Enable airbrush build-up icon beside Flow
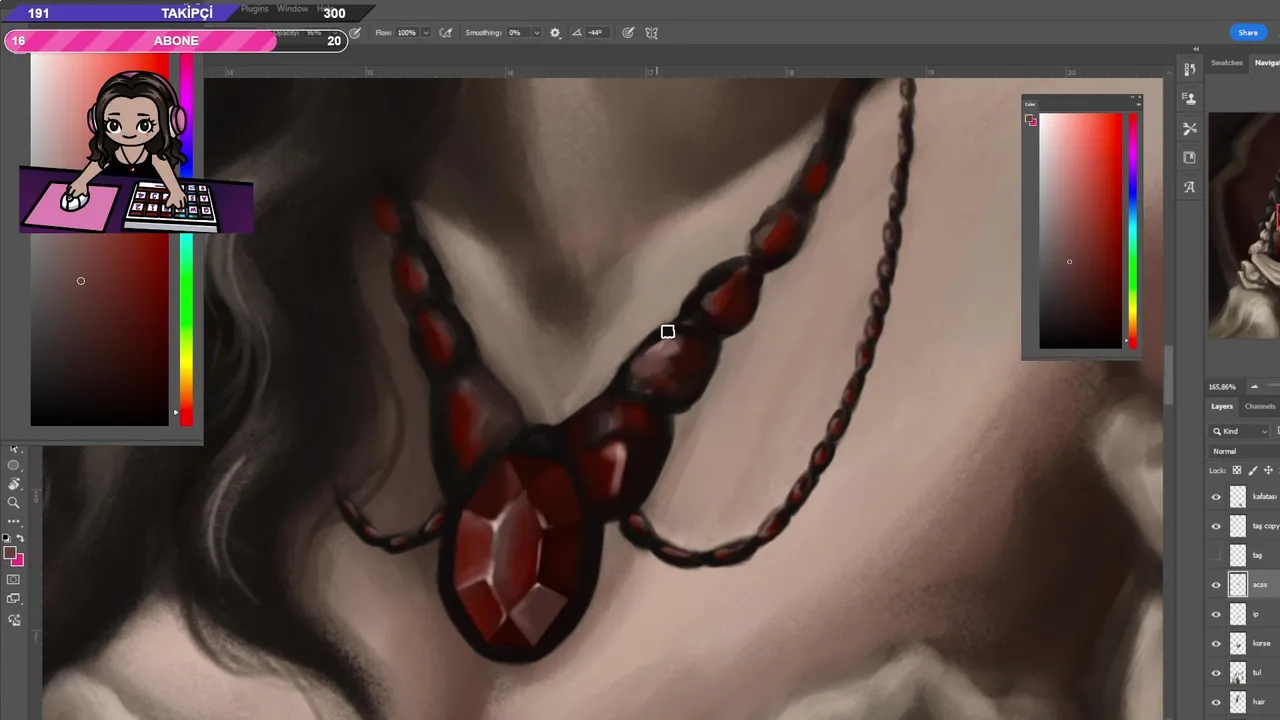 pos(446,33)
